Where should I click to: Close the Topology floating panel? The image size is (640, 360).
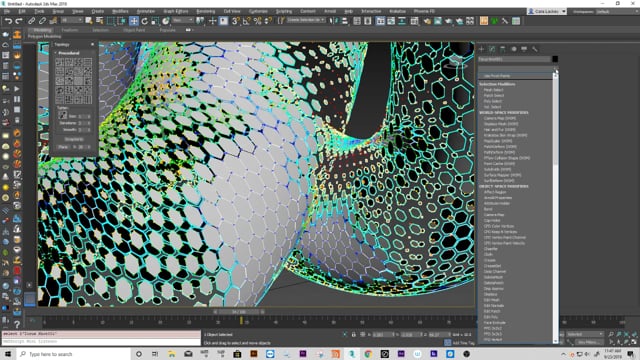(92, 44)
